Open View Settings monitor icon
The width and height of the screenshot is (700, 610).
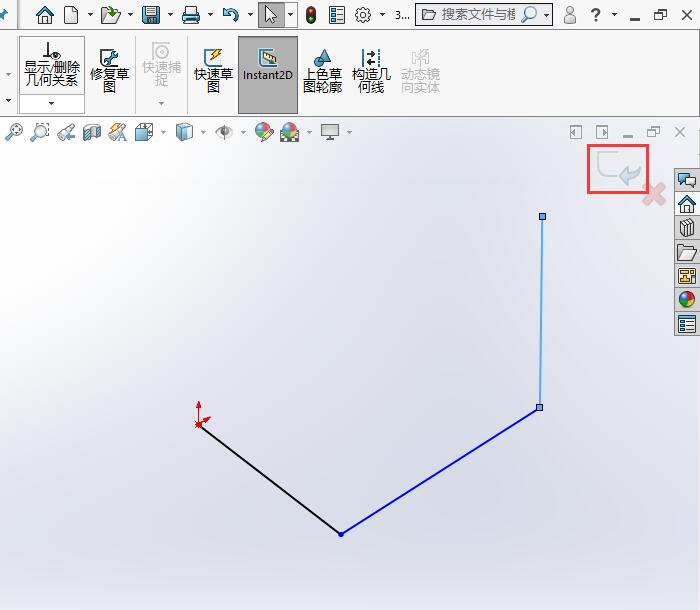(x=330, y=132)
